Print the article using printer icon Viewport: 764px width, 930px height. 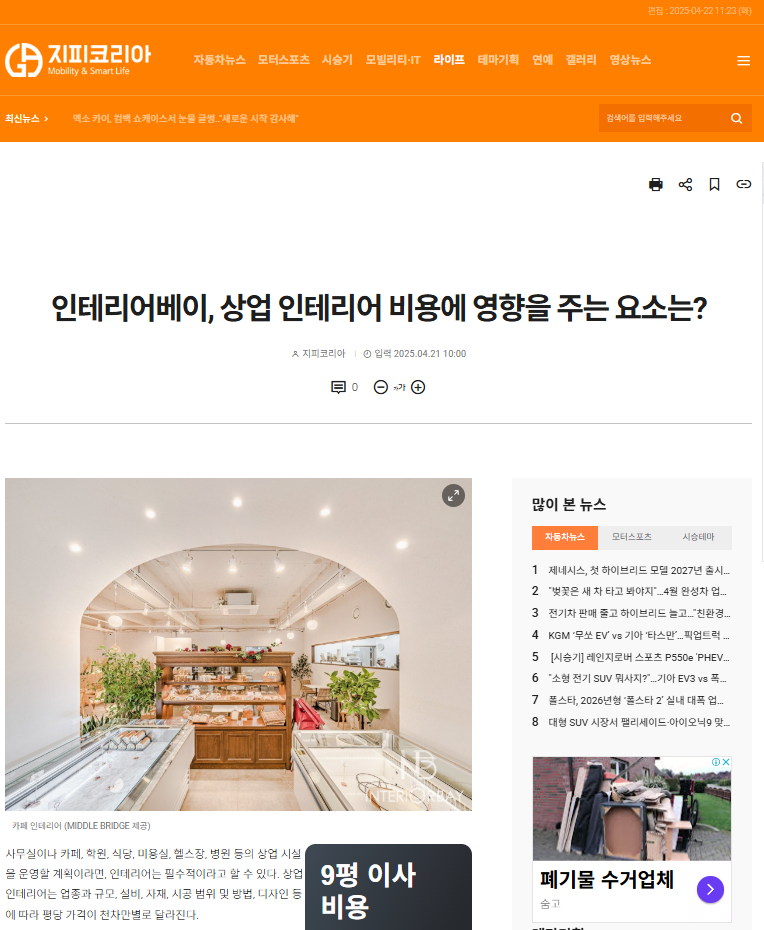[x=655, y=184]
